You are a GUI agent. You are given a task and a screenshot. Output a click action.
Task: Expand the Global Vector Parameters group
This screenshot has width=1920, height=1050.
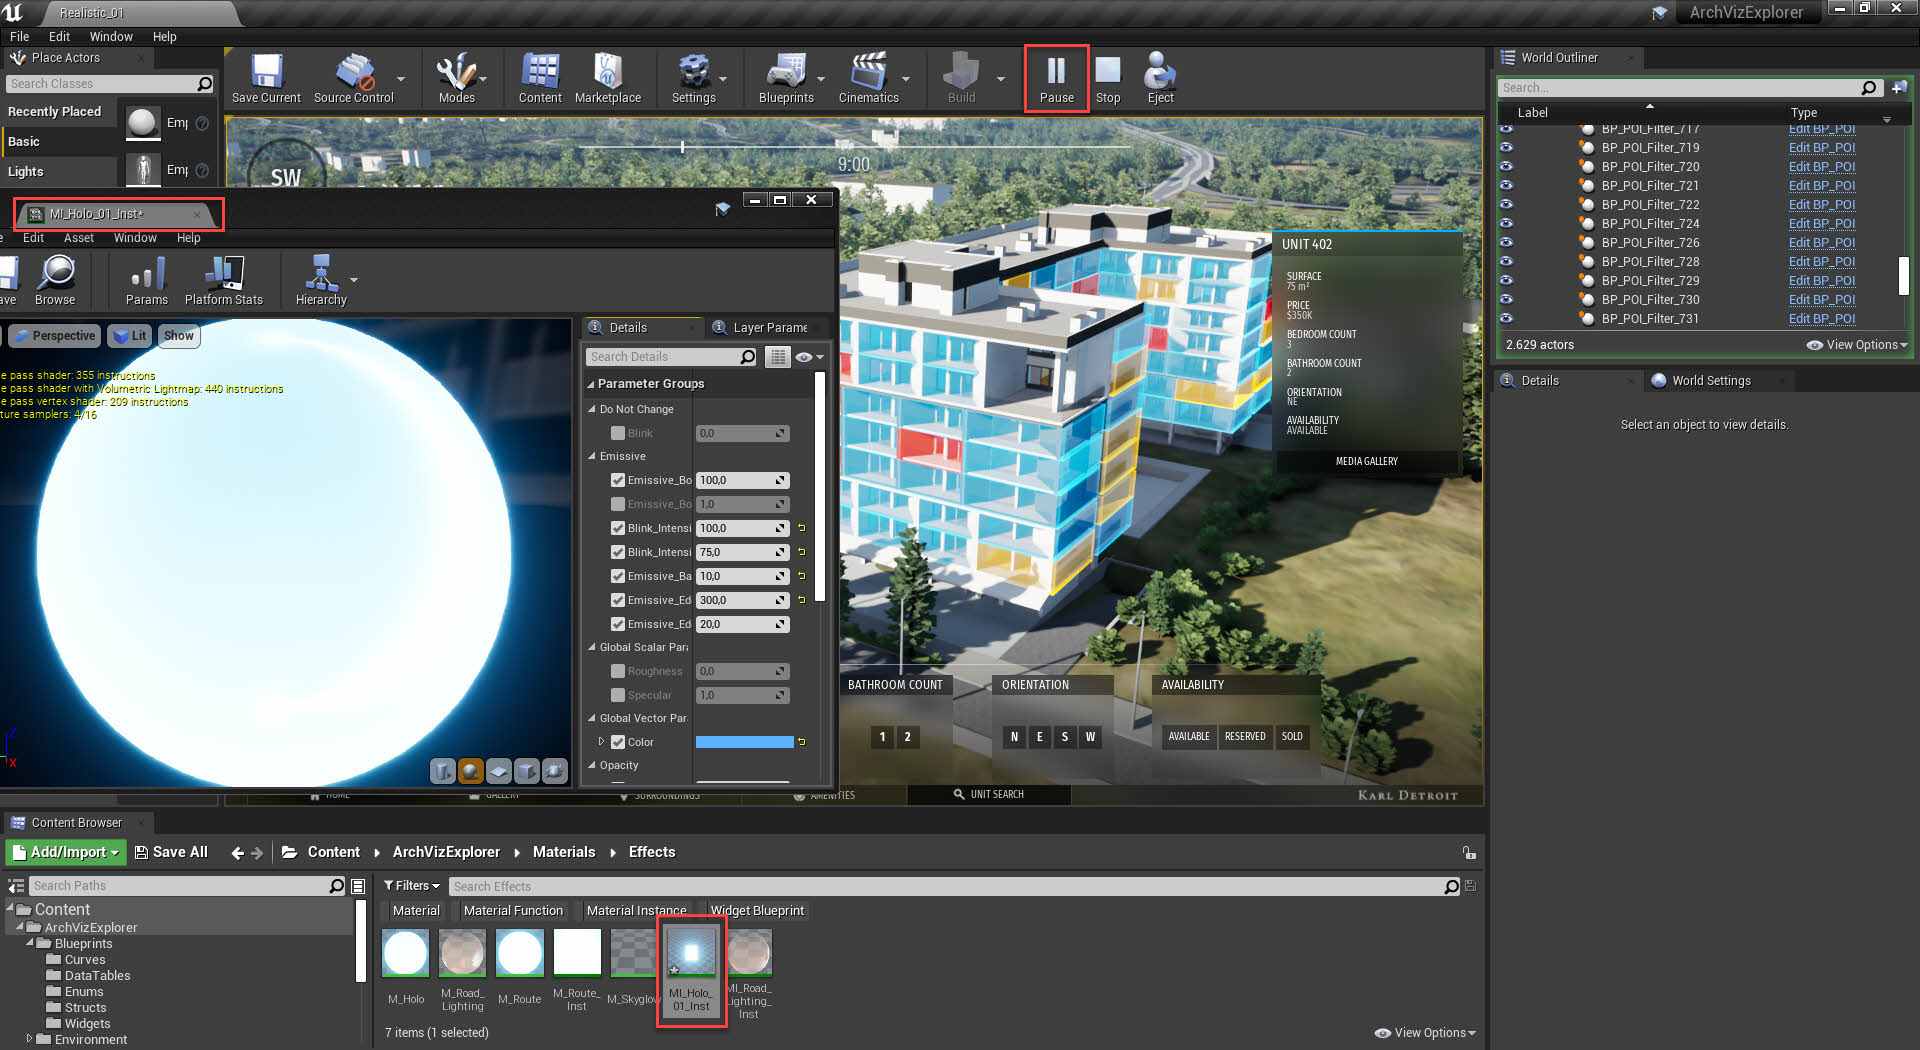(x=593, y=718)
